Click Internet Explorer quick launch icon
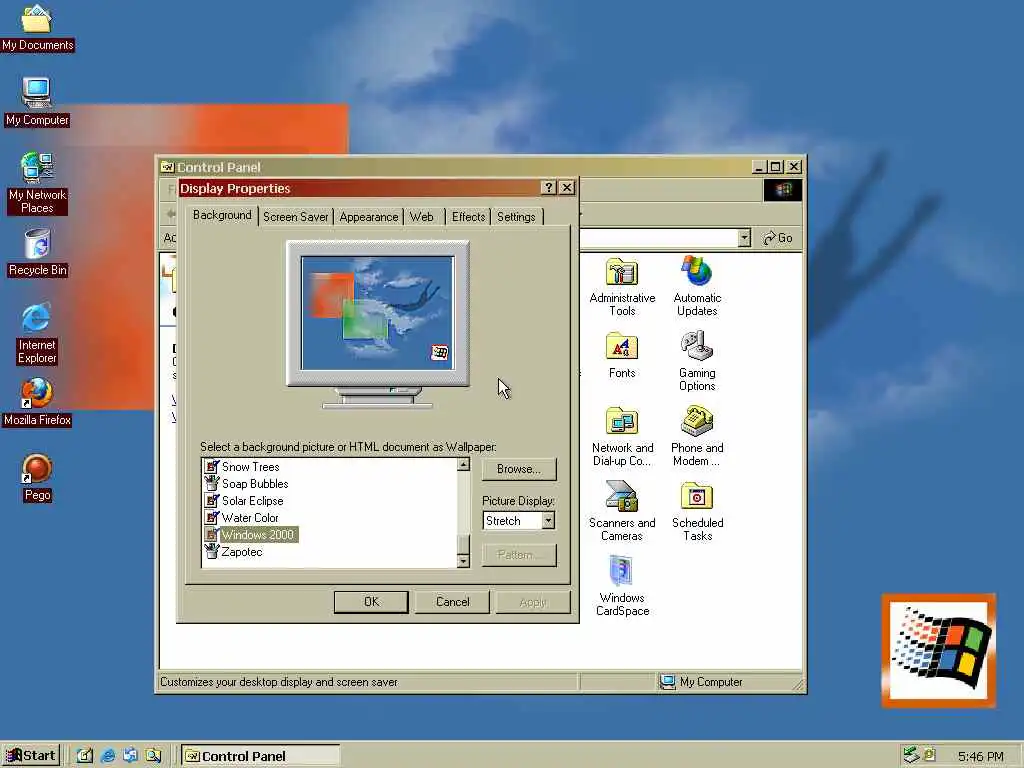The width and height of the screenshot is (1024, 768). pyautogui.click(x=108, y=756)
